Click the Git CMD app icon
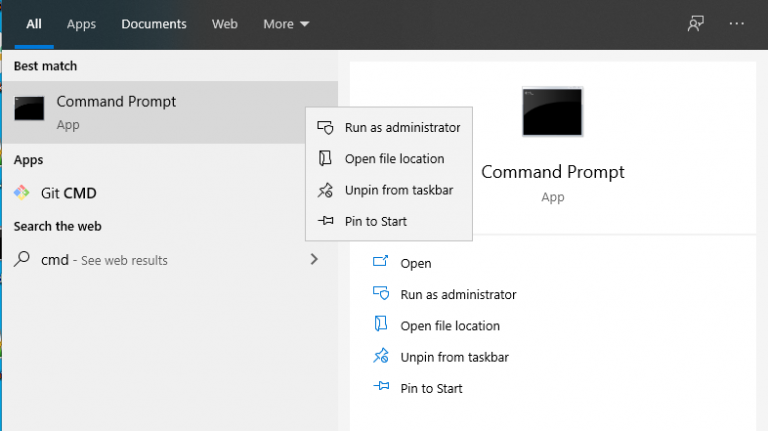This screenshot has height=431, width=768. (22, 193)
